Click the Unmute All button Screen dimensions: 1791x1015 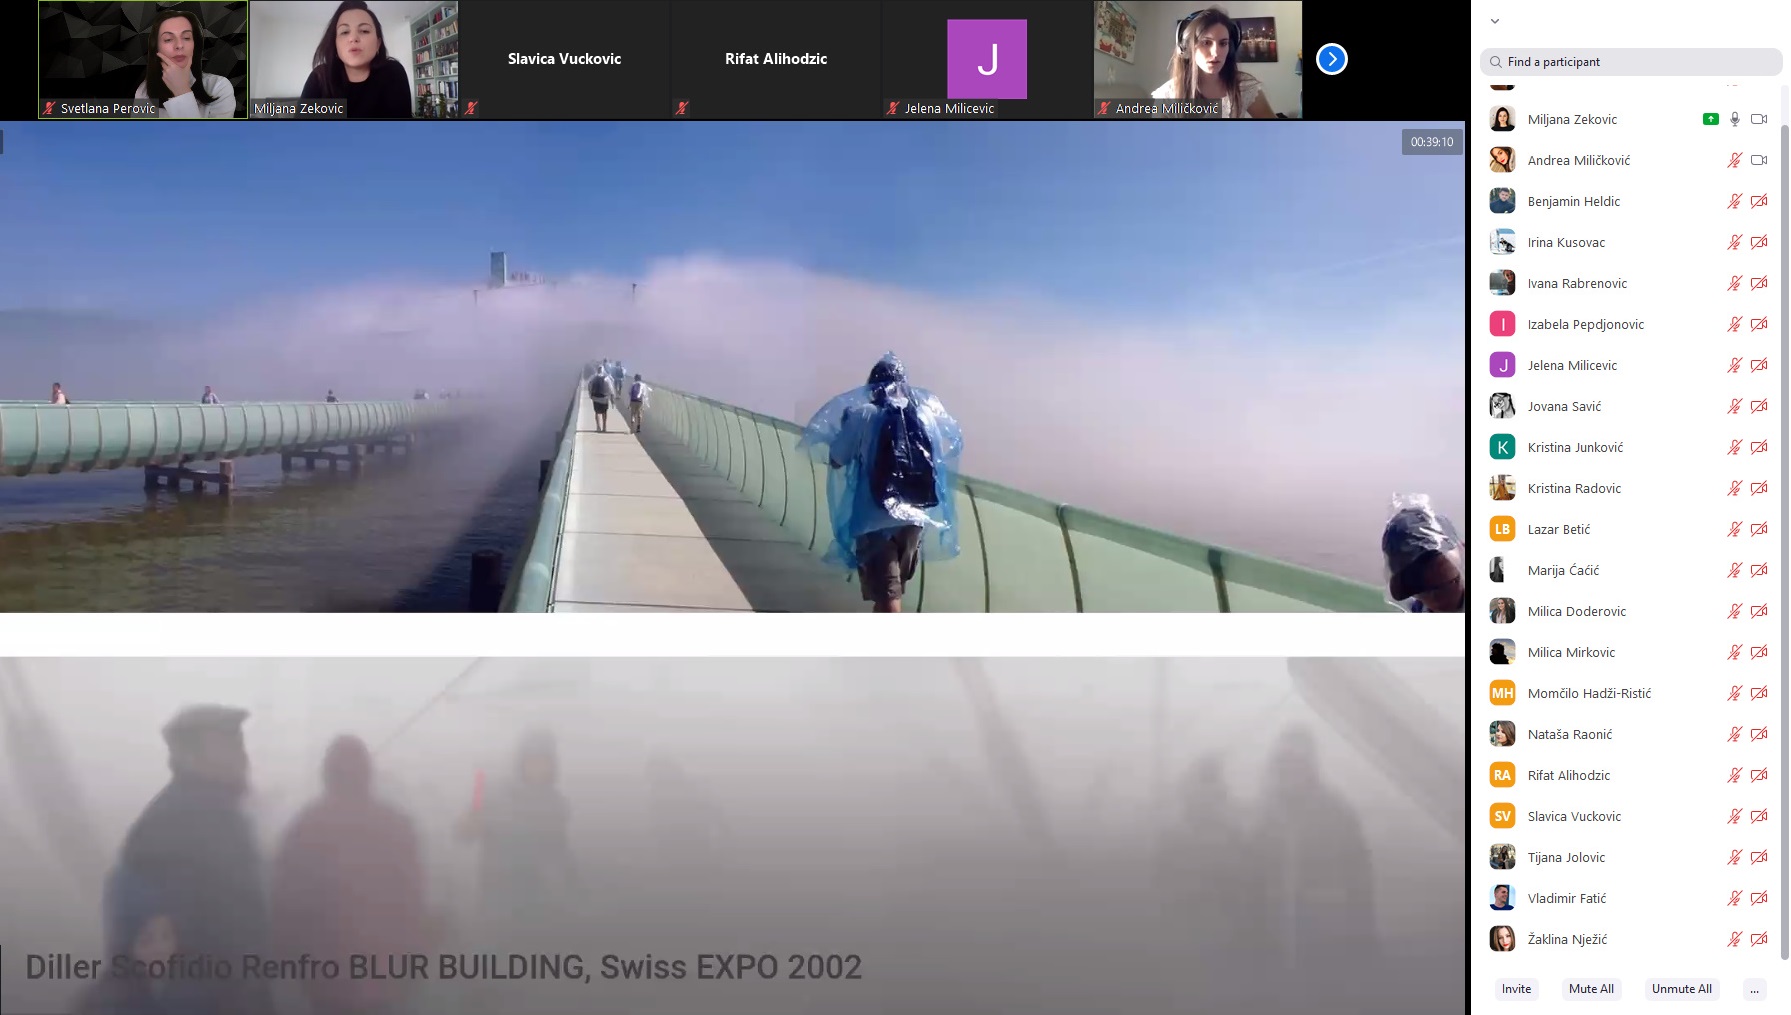pyautogui.click(x=1681, y=989)
